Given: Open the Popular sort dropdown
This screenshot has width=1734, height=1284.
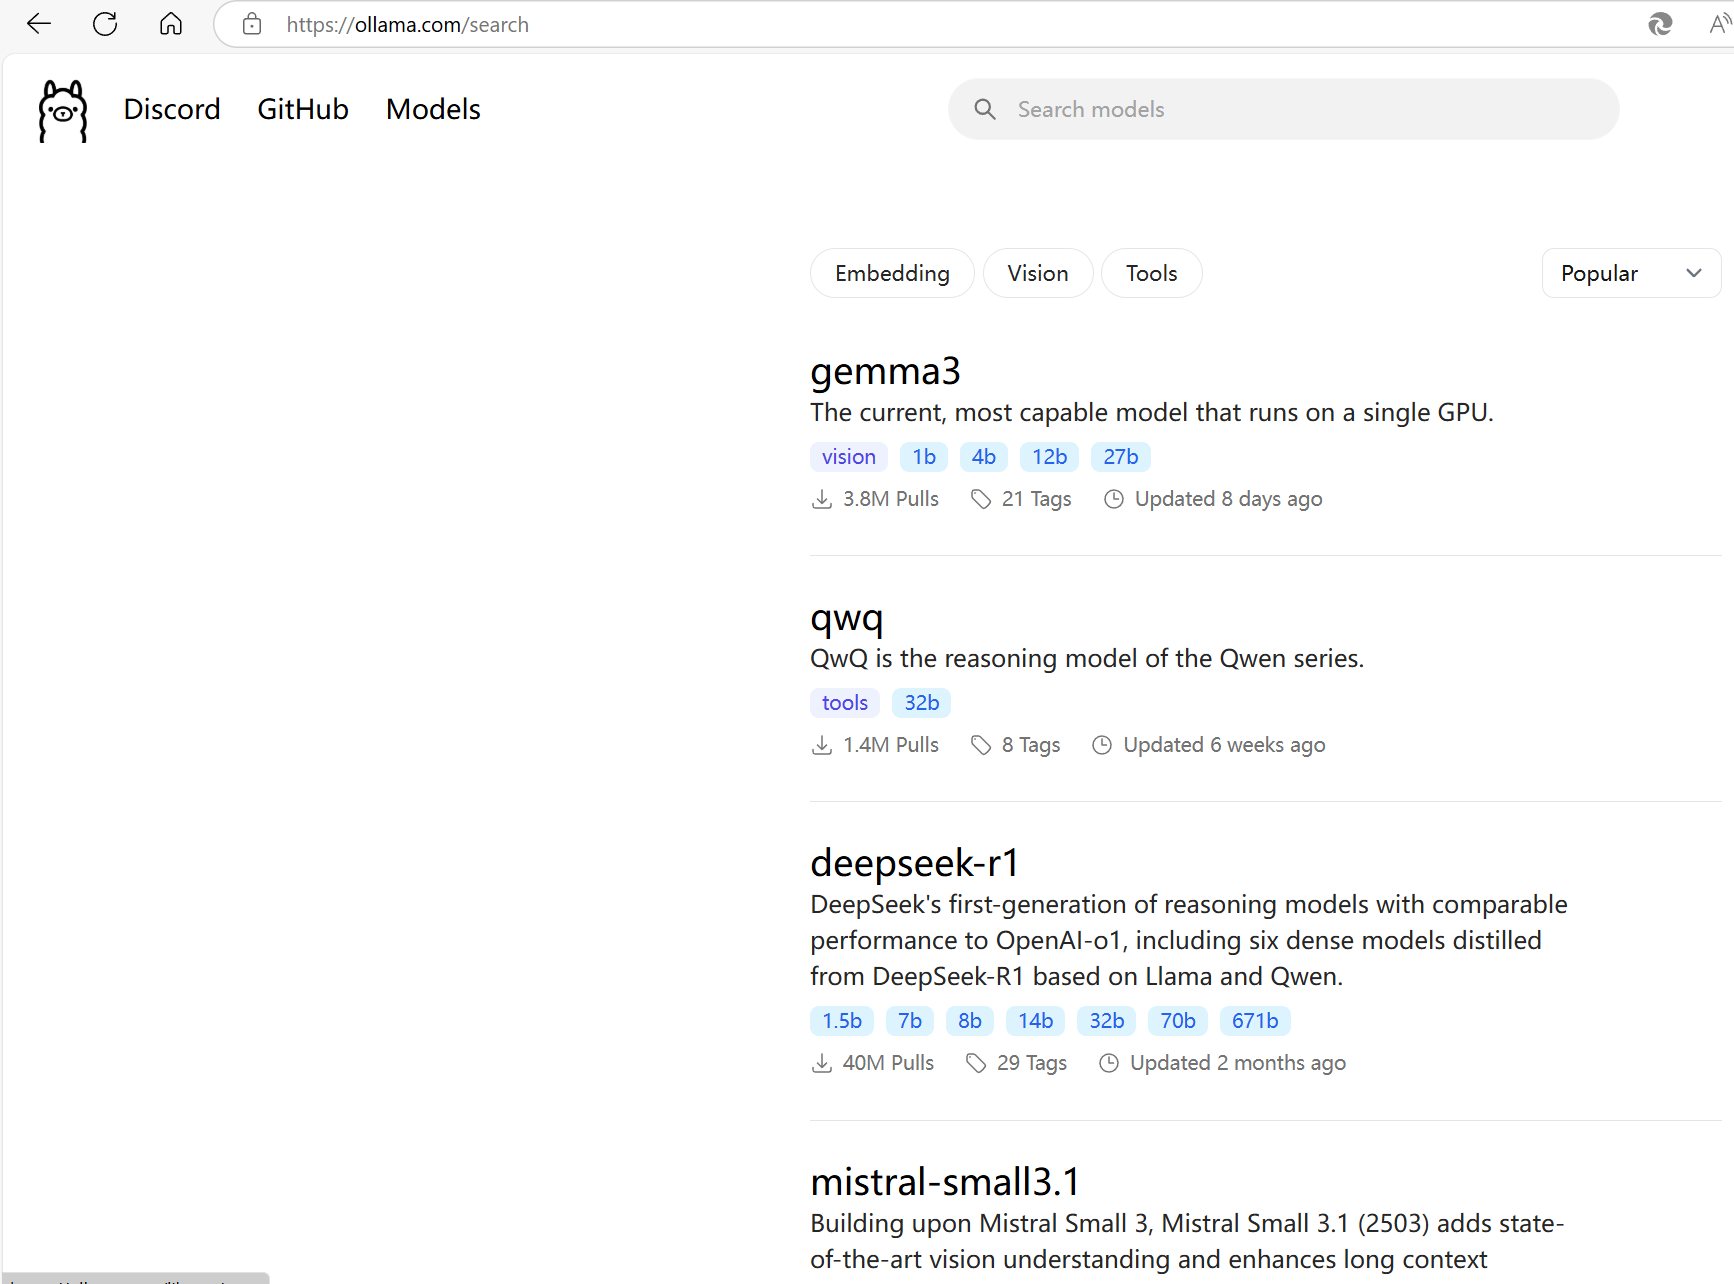Looking at the screenshot, I should 1631,273.
